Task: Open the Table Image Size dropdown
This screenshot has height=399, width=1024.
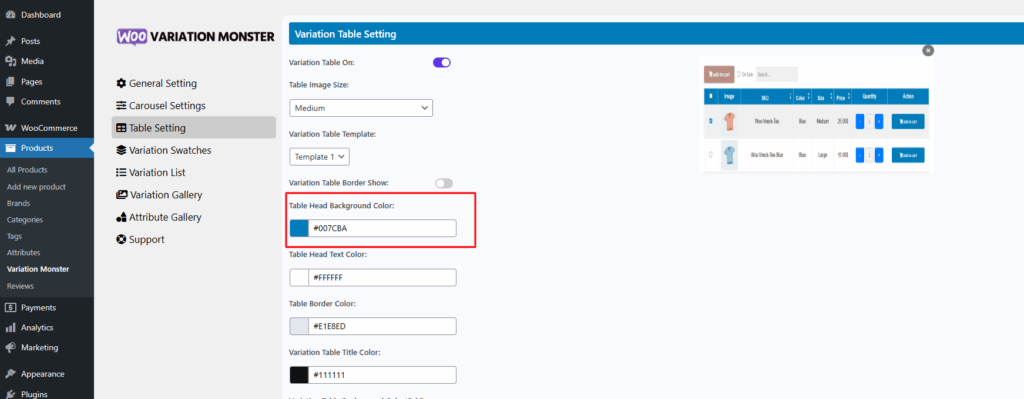Action: coord(361,108)
